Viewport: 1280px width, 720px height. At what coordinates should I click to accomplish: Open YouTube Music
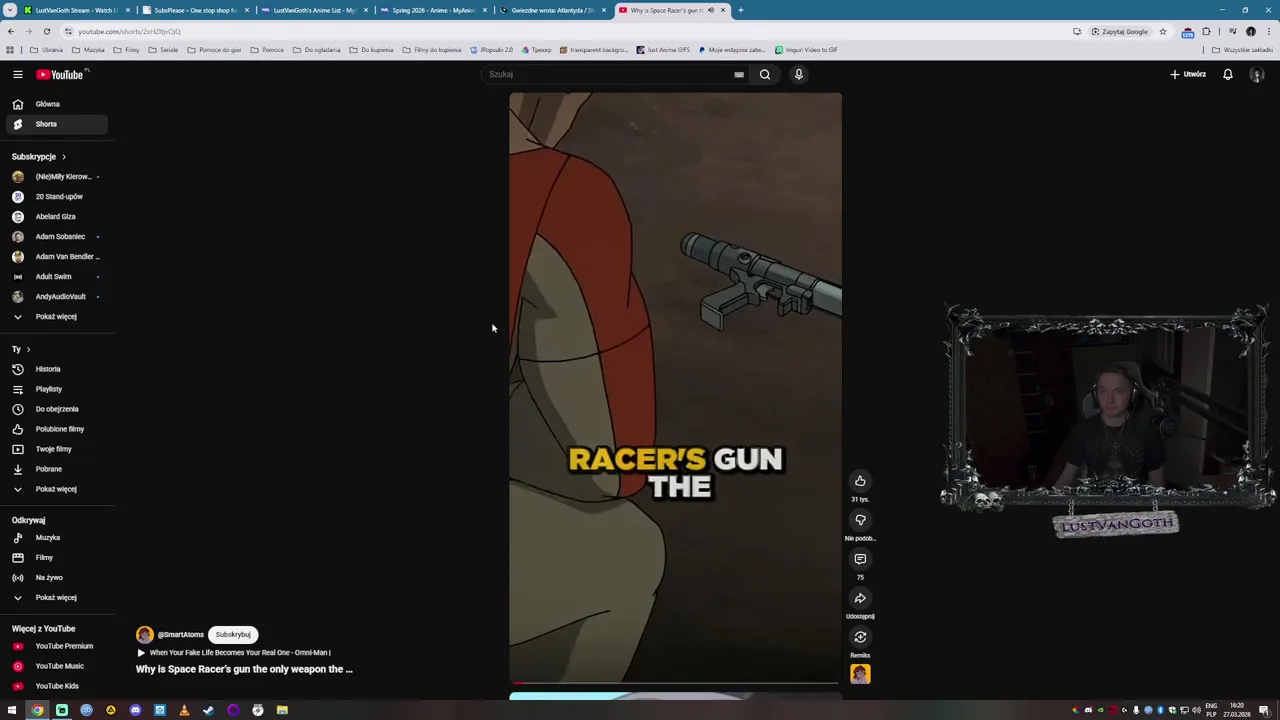click(x=55, y=666)
